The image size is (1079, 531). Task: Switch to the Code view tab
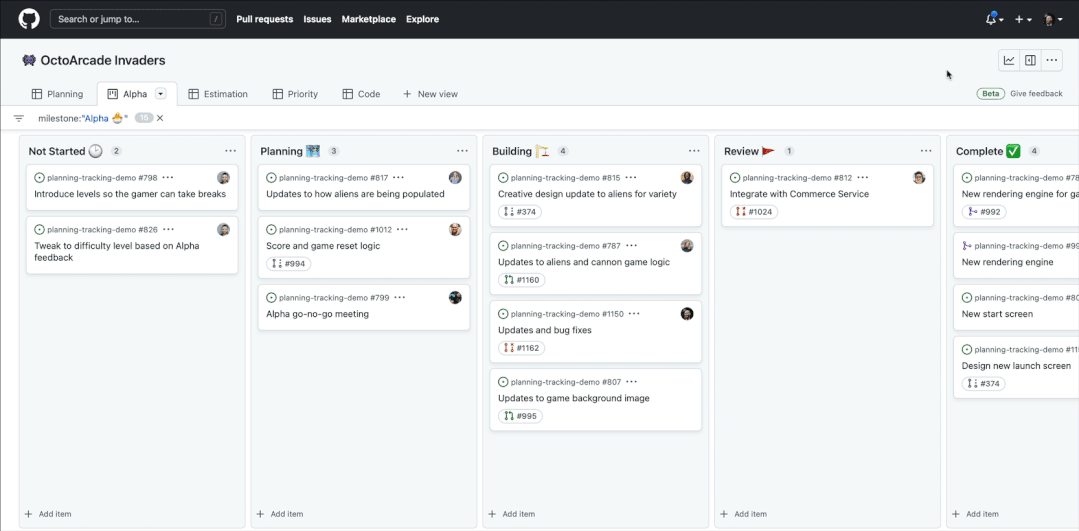[x=361, y=94]
